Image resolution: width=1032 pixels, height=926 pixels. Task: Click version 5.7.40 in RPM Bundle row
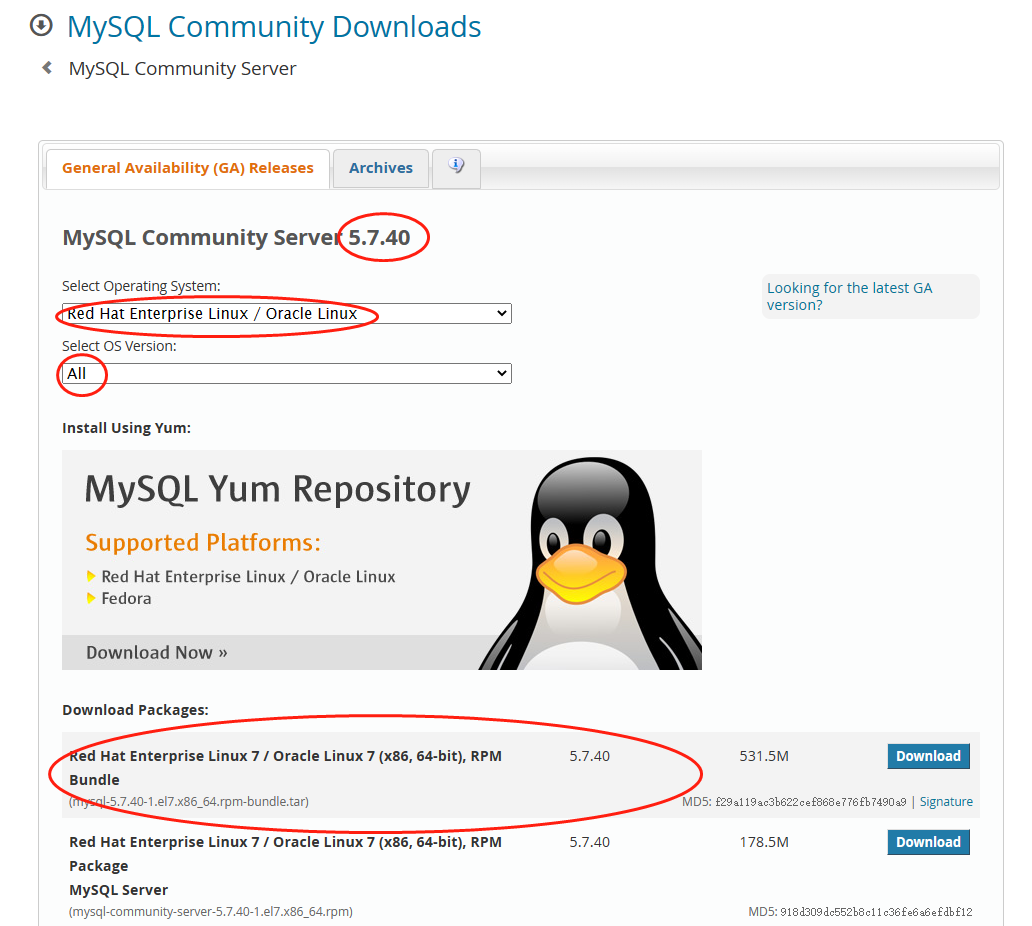tap(589, 756)
